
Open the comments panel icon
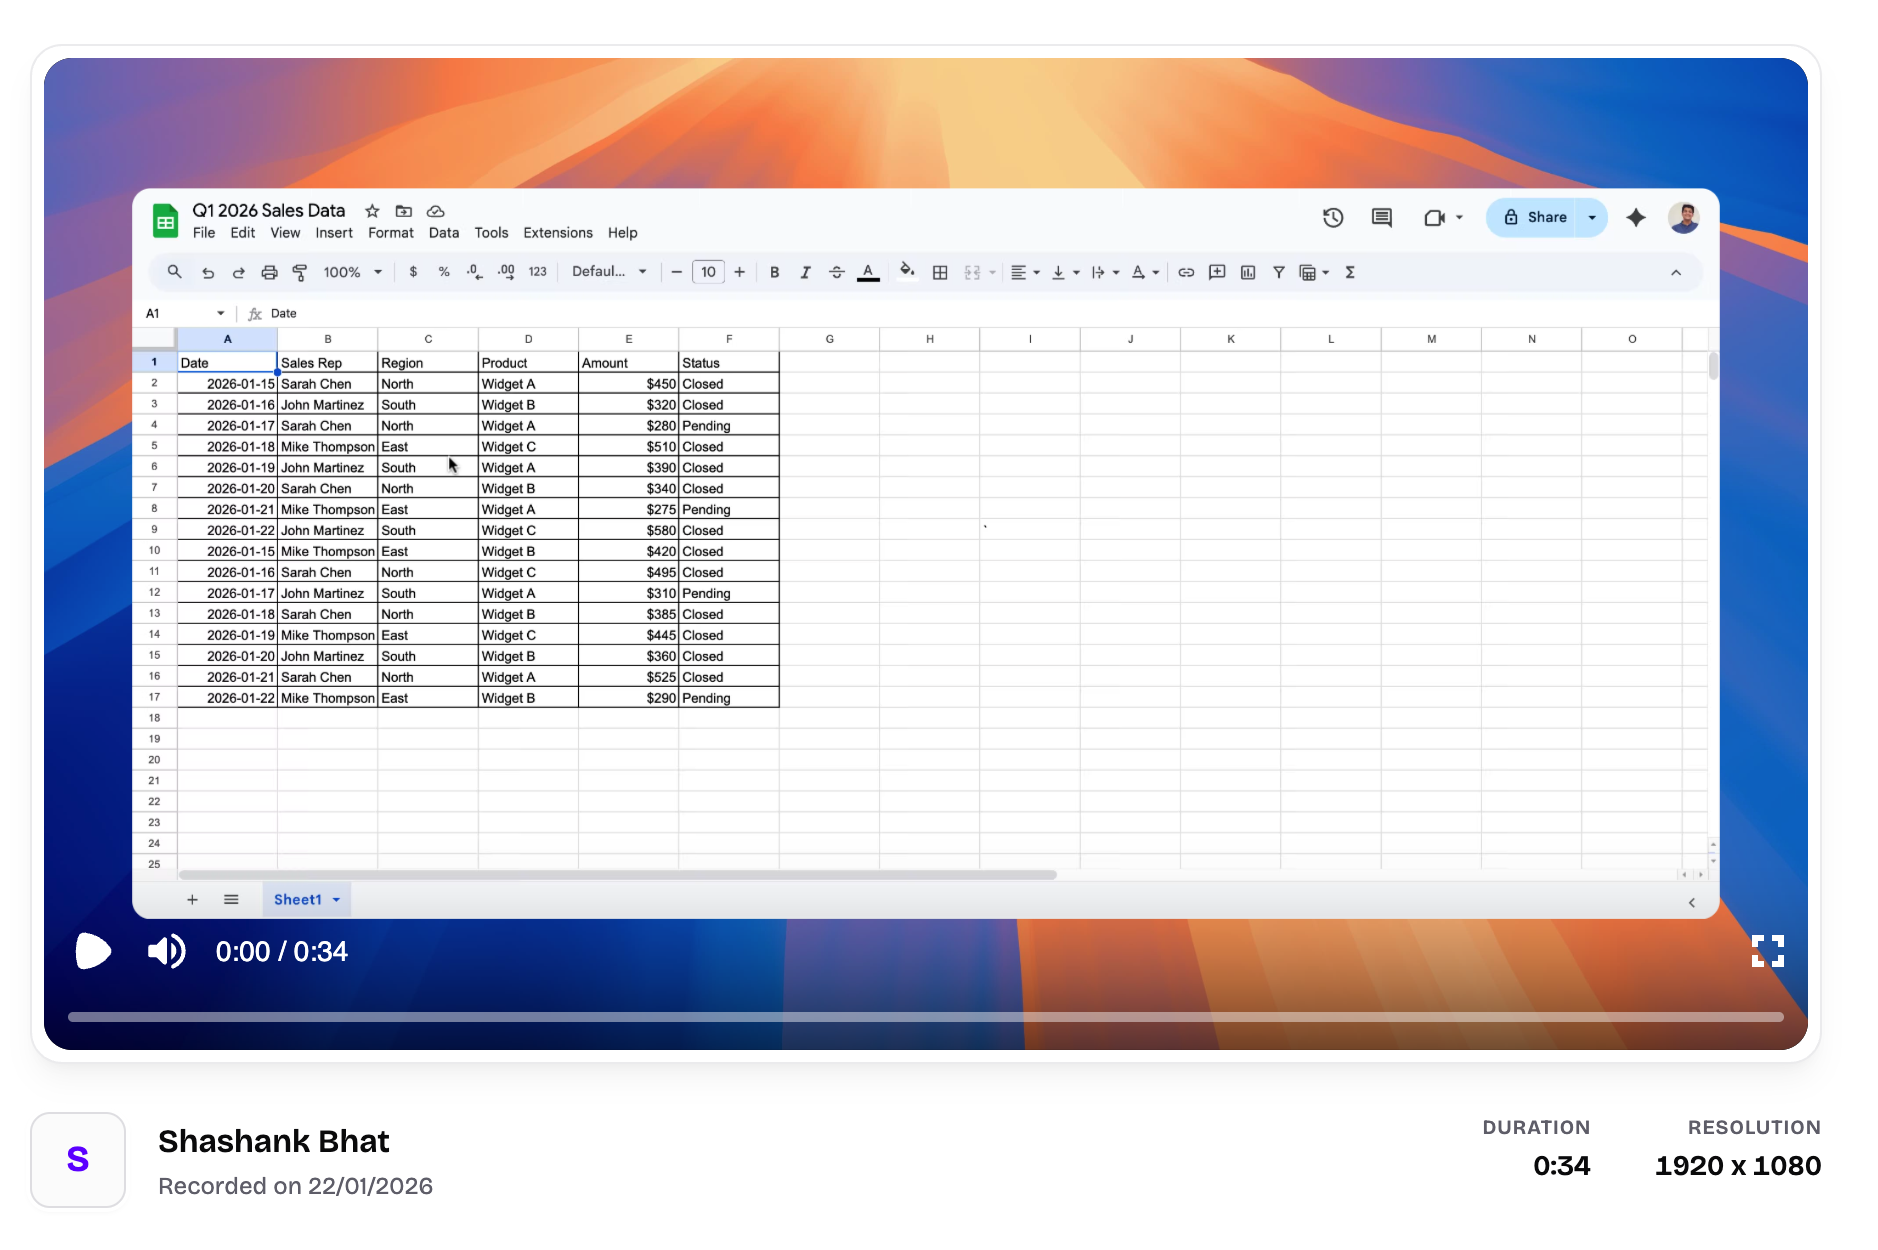pos(1382,218)
